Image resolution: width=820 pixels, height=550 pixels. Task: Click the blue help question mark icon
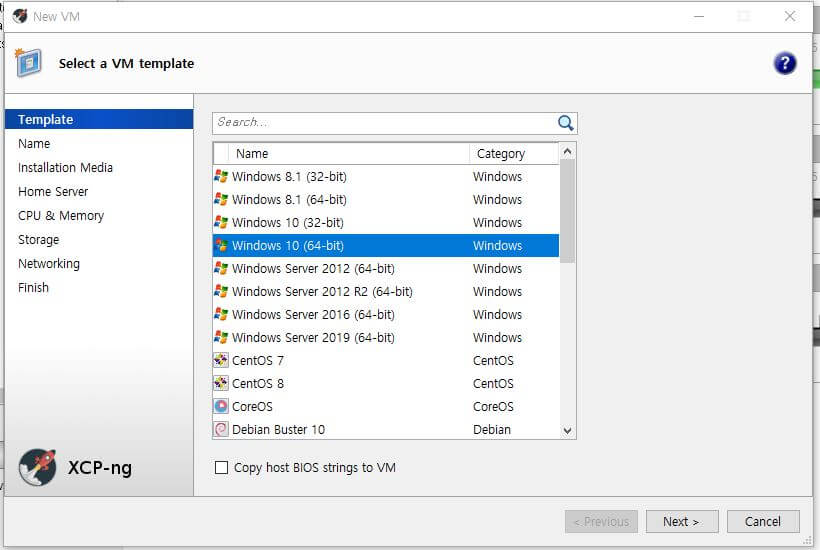[x=784, y=63]
